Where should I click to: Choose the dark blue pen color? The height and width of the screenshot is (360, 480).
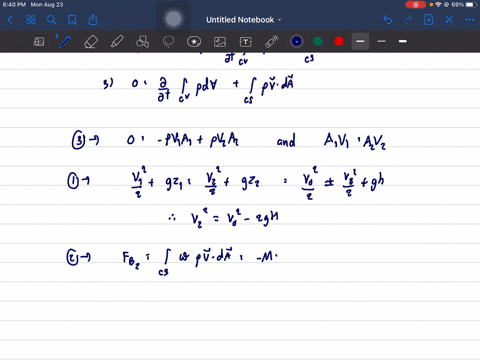pos(297,41)
